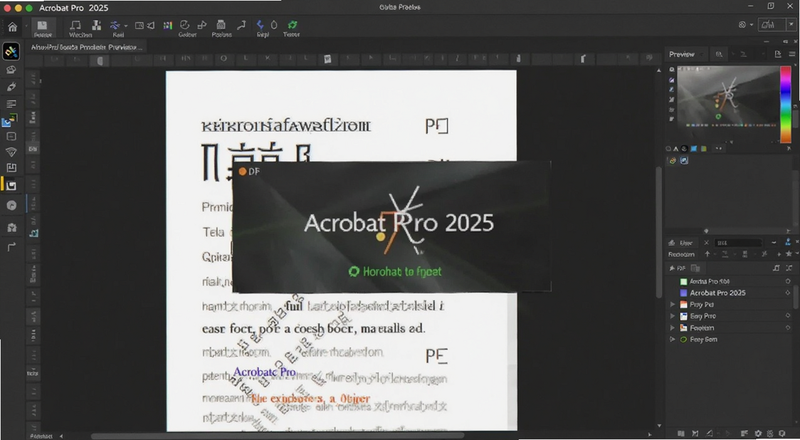Switch to the document tab ending in 'Prevvase...'
The height and width of the screenshot is (440, 800).
point(86,47)
